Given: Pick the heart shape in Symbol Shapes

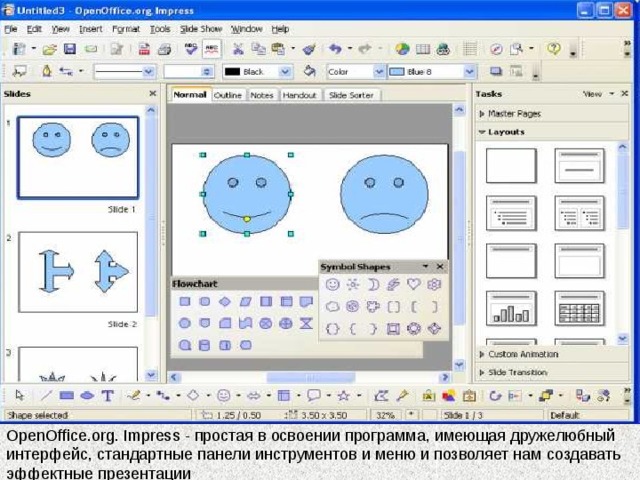Looking at the screenshot, I should tap(413, 284).
